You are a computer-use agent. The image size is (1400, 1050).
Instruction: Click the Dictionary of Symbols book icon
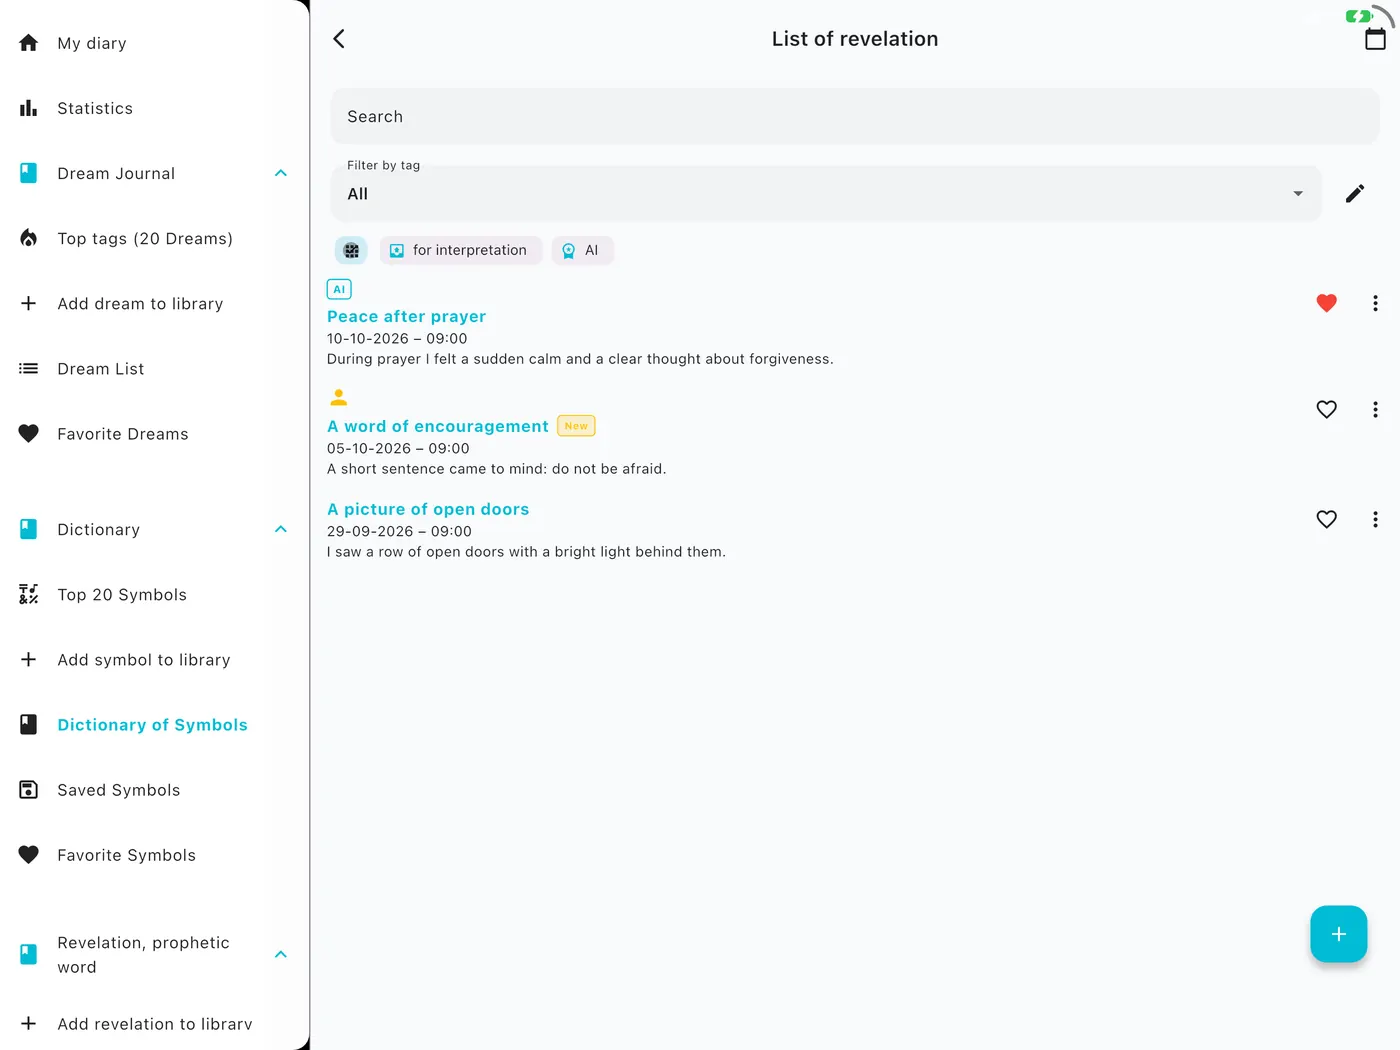pos(29,725)
